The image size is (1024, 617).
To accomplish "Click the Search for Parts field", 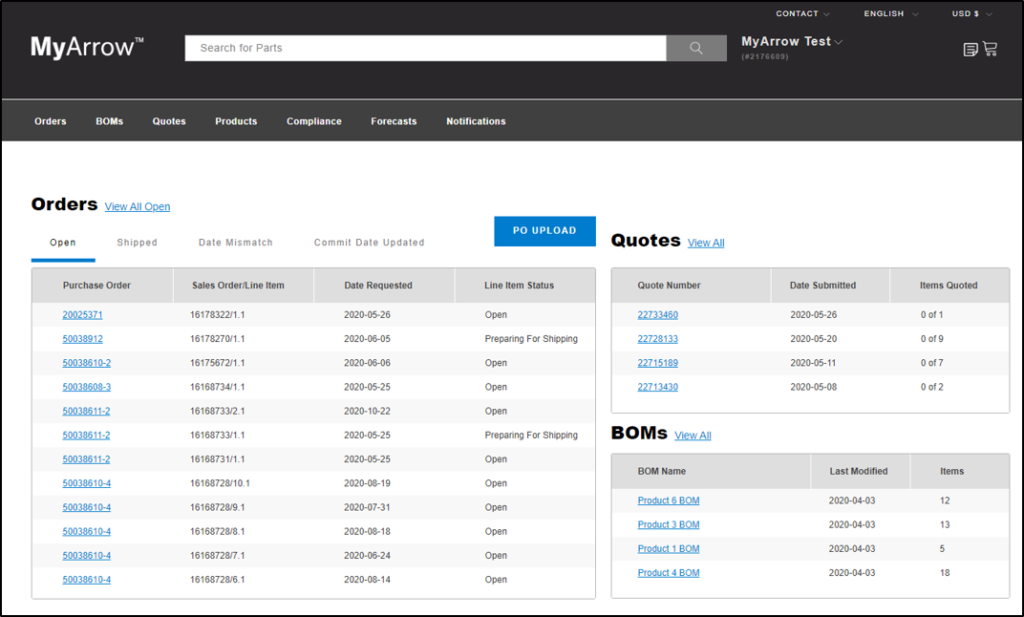I will pyautogui.click(x=425, y=48).
